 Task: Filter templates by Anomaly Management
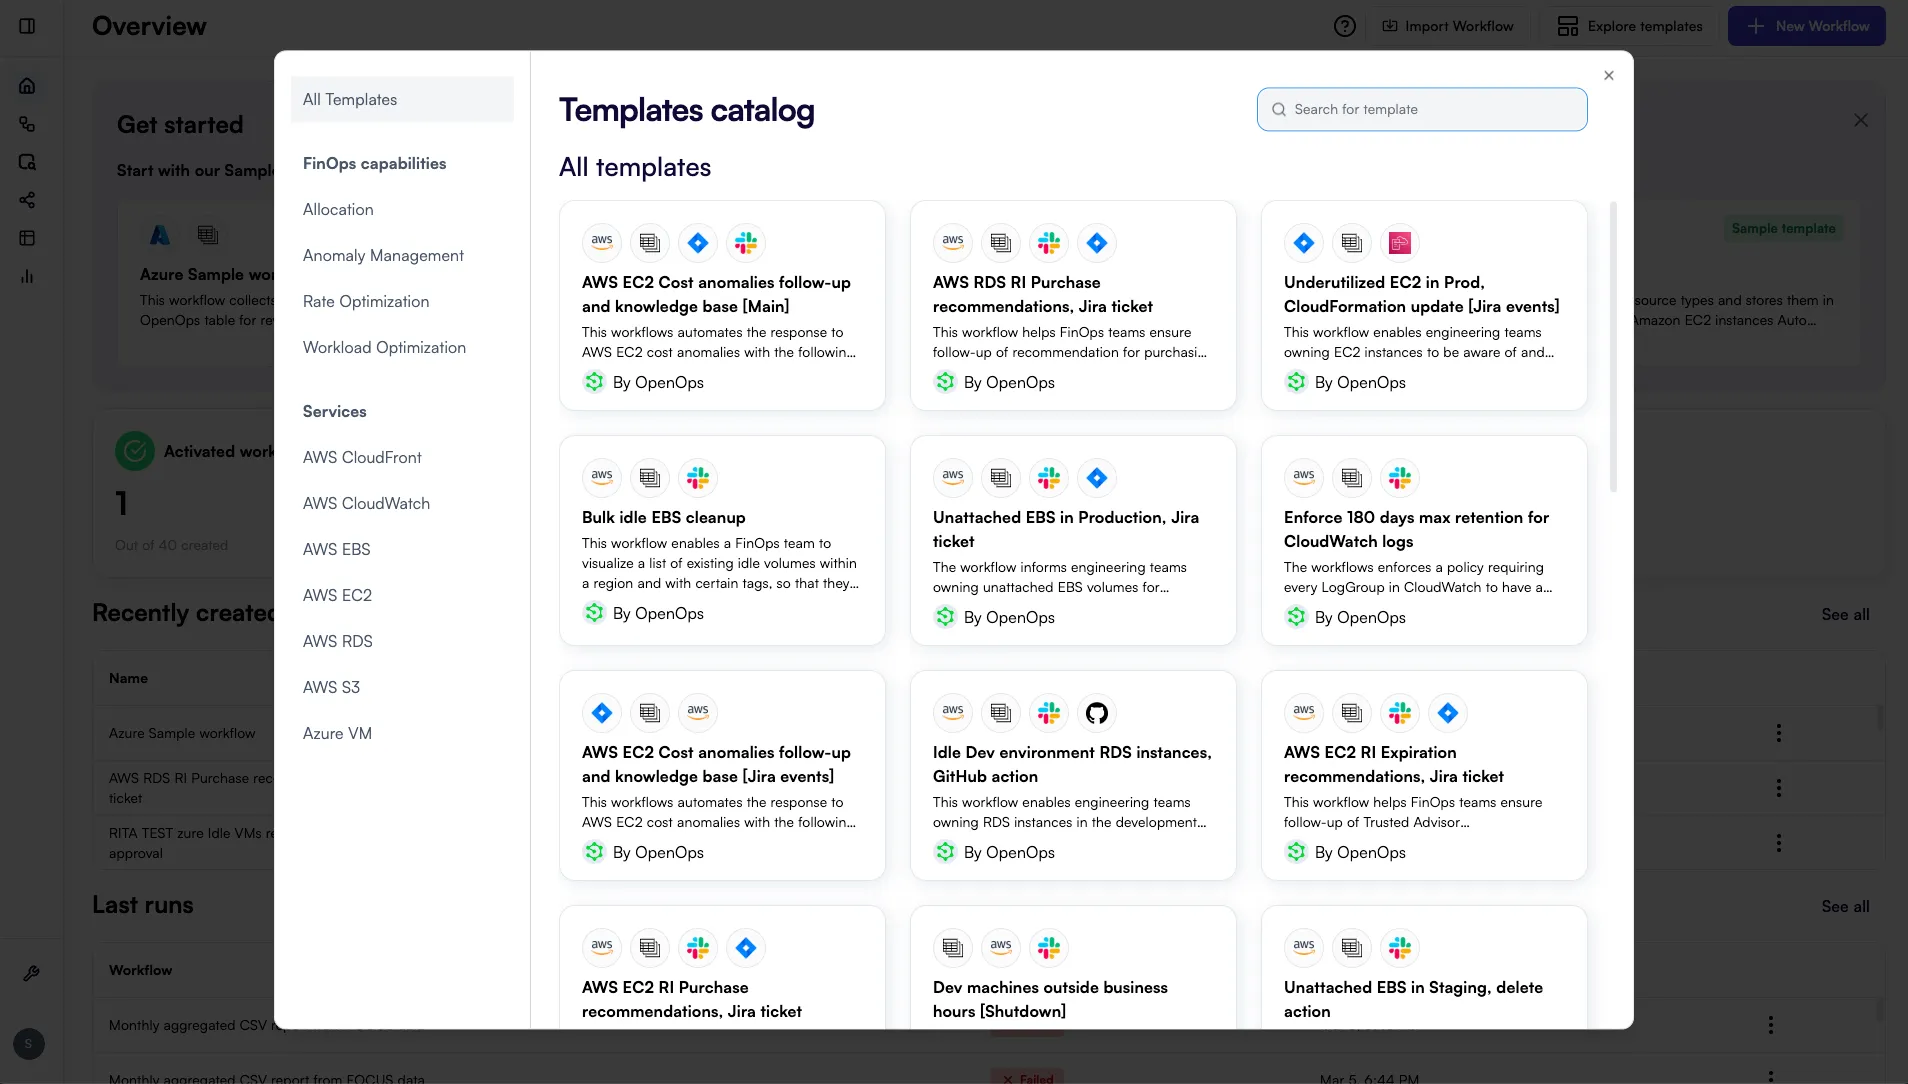383,255
